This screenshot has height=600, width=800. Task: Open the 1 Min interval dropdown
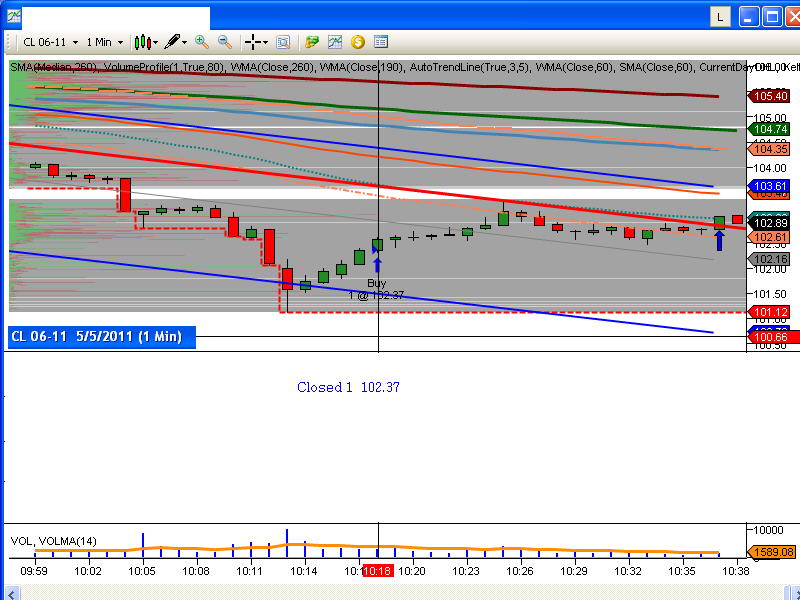[105, 42]
